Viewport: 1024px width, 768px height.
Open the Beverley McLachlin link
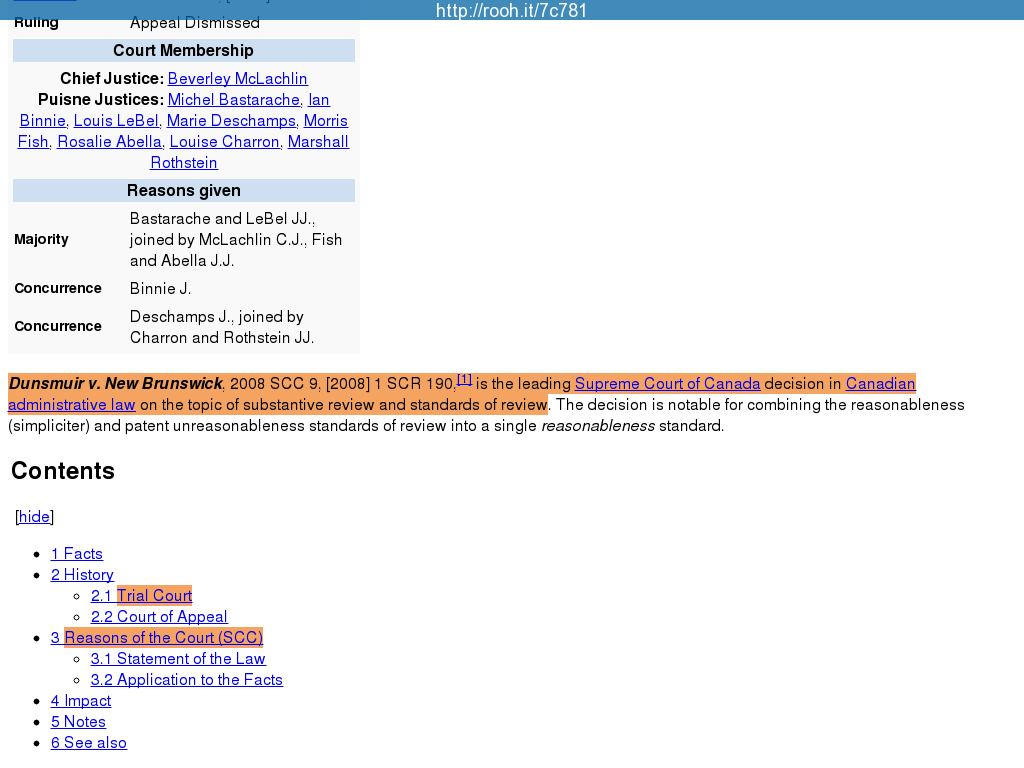point(237,79)
